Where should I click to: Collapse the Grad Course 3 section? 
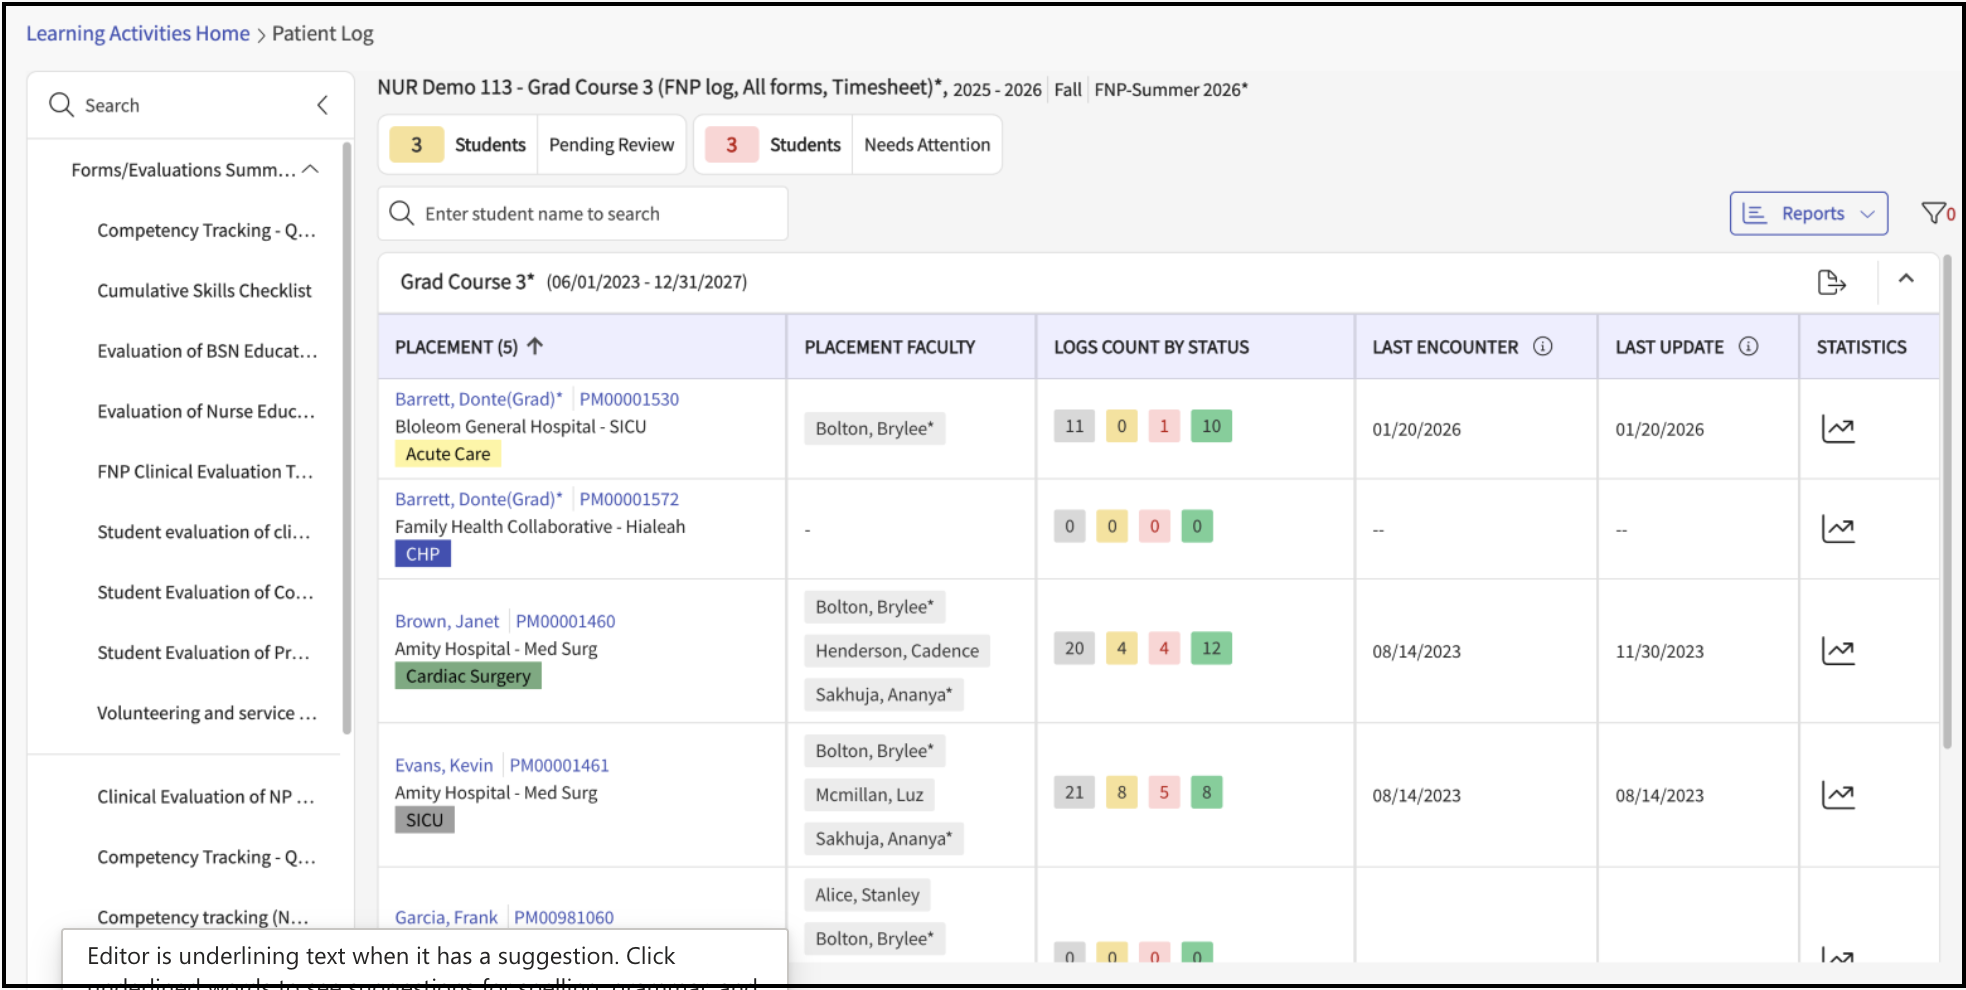pos(1906,280)
